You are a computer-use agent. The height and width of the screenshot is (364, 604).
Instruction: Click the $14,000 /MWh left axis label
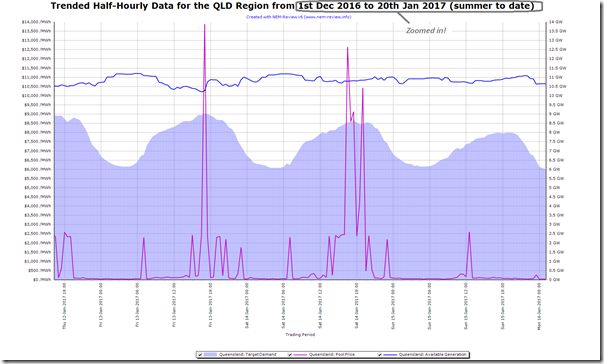(x=37, y=22)
